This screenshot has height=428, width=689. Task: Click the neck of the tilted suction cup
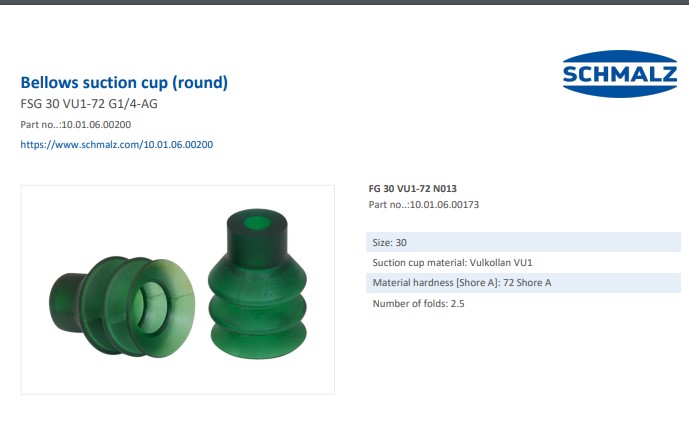68,302
